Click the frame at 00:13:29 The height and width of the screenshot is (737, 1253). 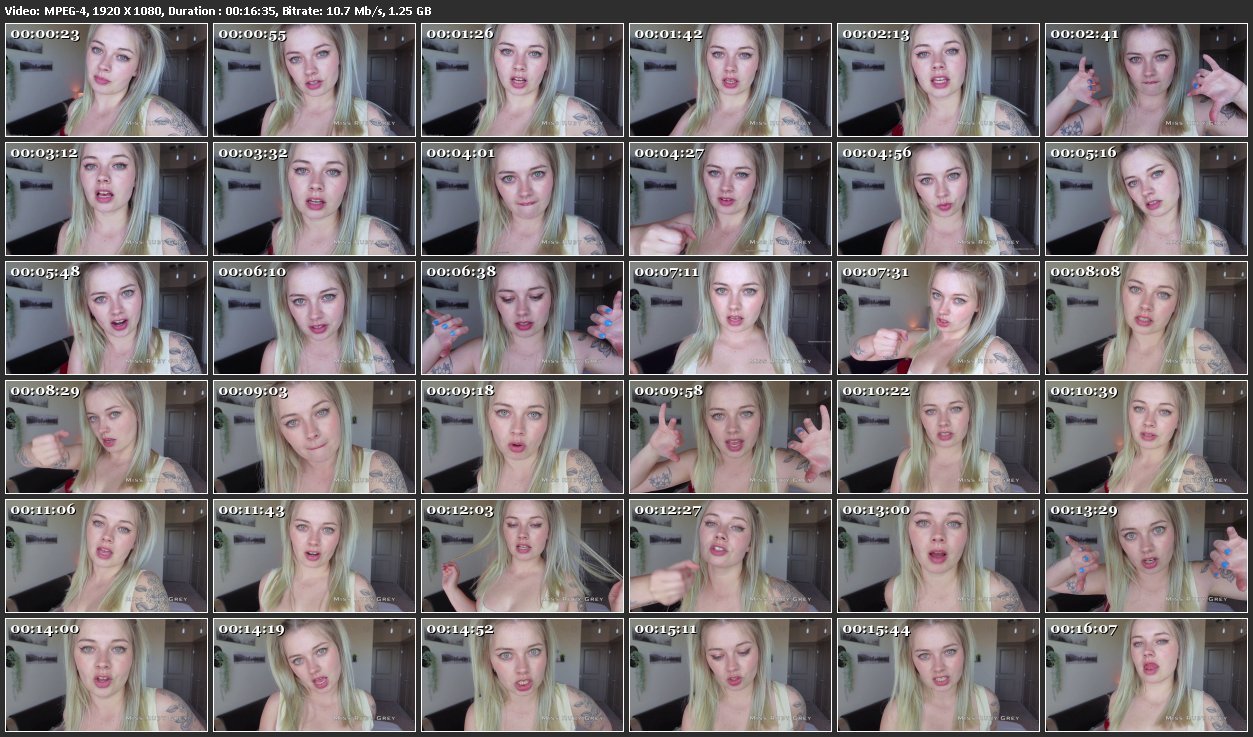click(x=1146, y=556)
